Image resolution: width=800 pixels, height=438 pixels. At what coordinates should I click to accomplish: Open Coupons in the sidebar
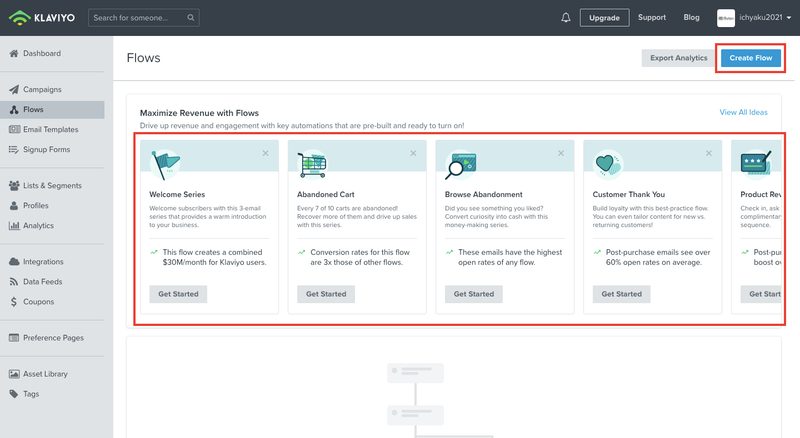tap(38, 302)
